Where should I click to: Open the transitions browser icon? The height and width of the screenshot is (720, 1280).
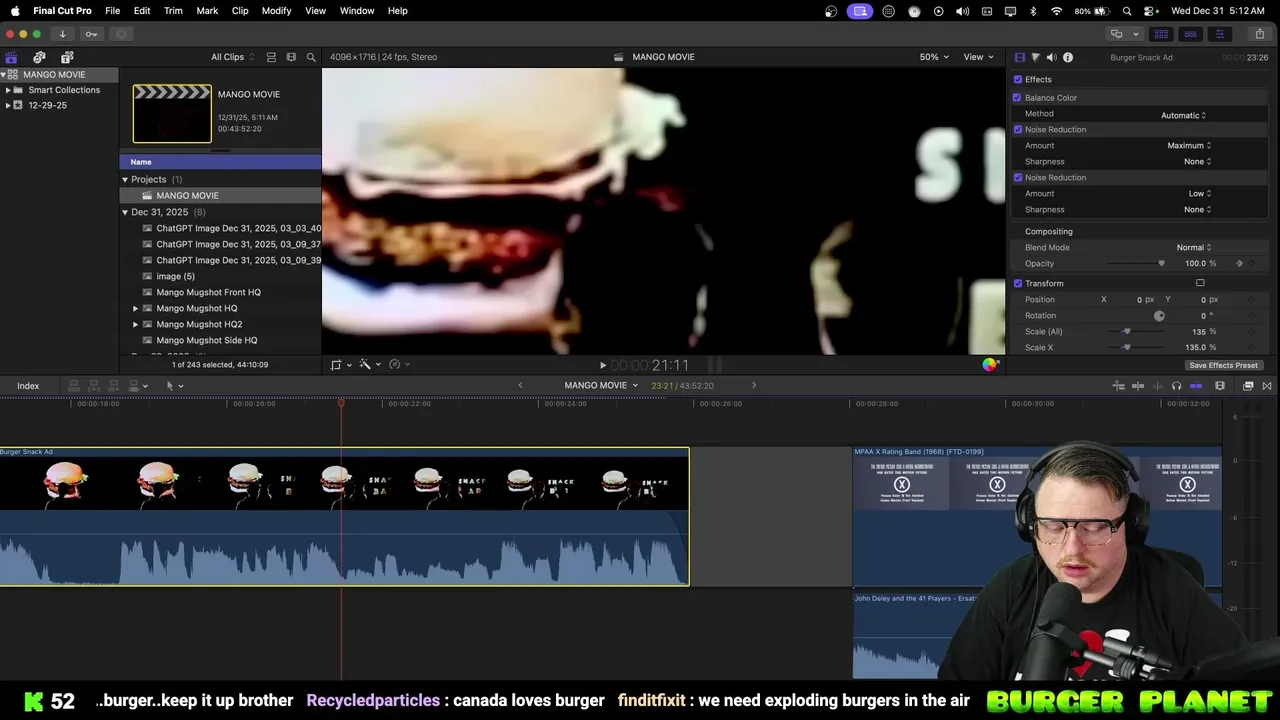point(1267,386)
